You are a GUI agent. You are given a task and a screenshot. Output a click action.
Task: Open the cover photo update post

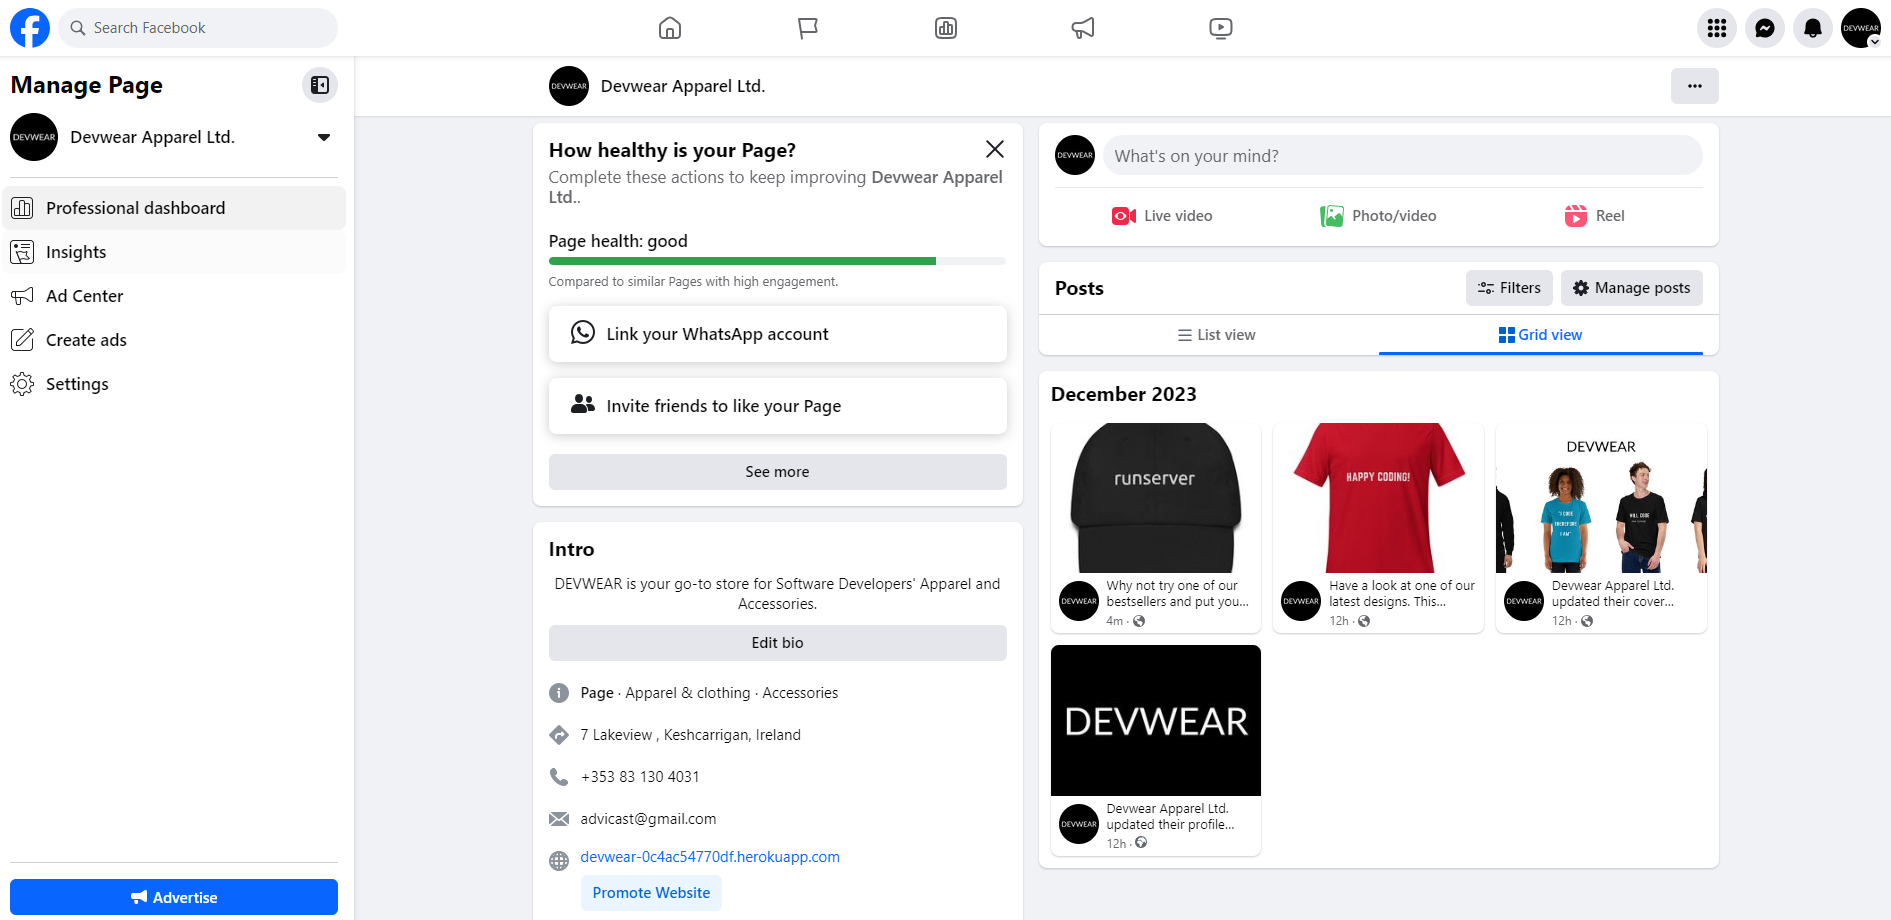pyautogui.click(x=1601, y=498)
